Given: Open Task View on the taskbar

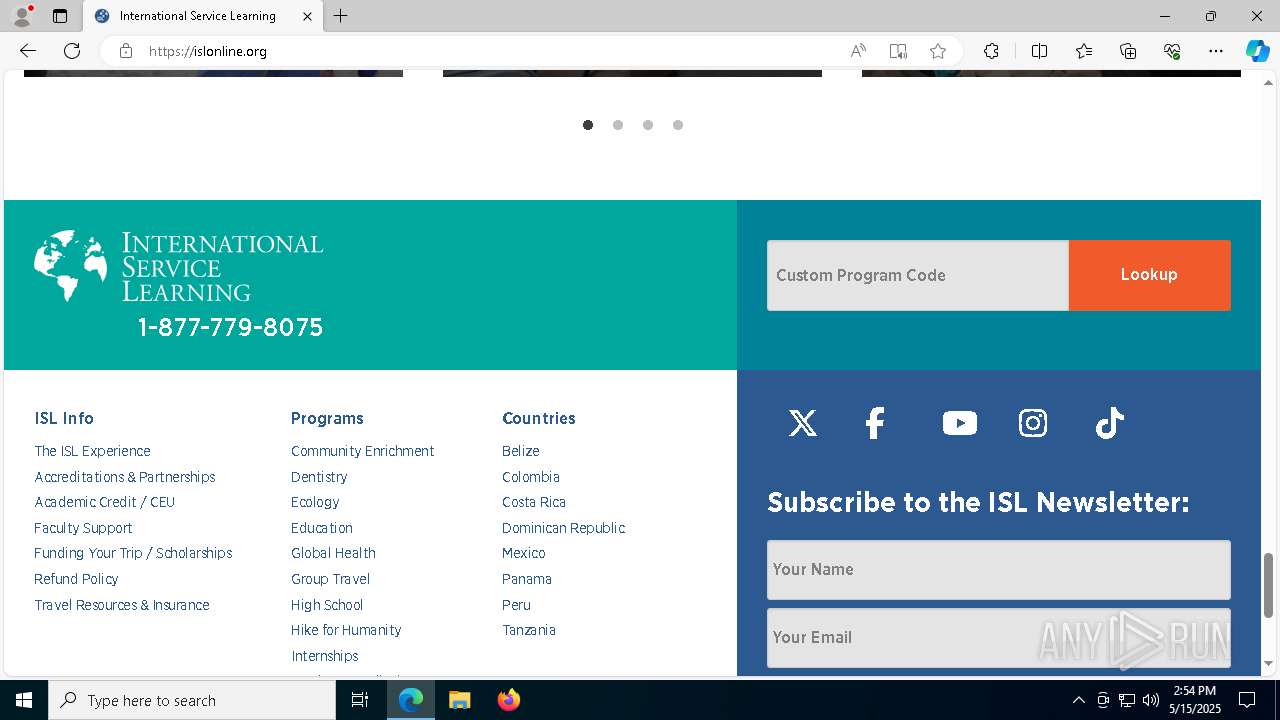Looking at the screenshot, I should (360, 700).
